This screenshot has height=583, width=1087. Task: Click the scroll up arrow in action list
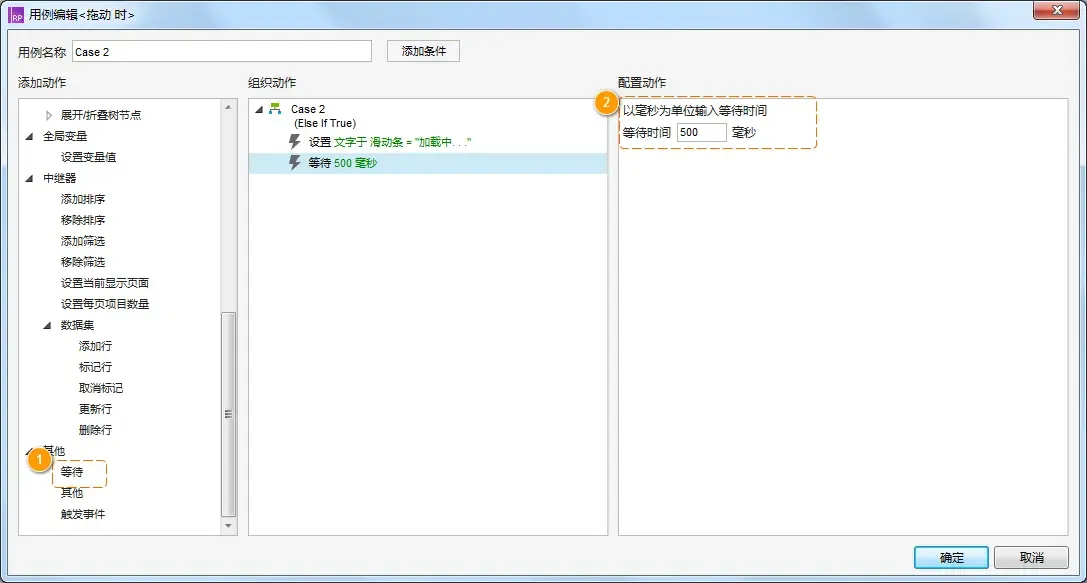coord(228,105)
